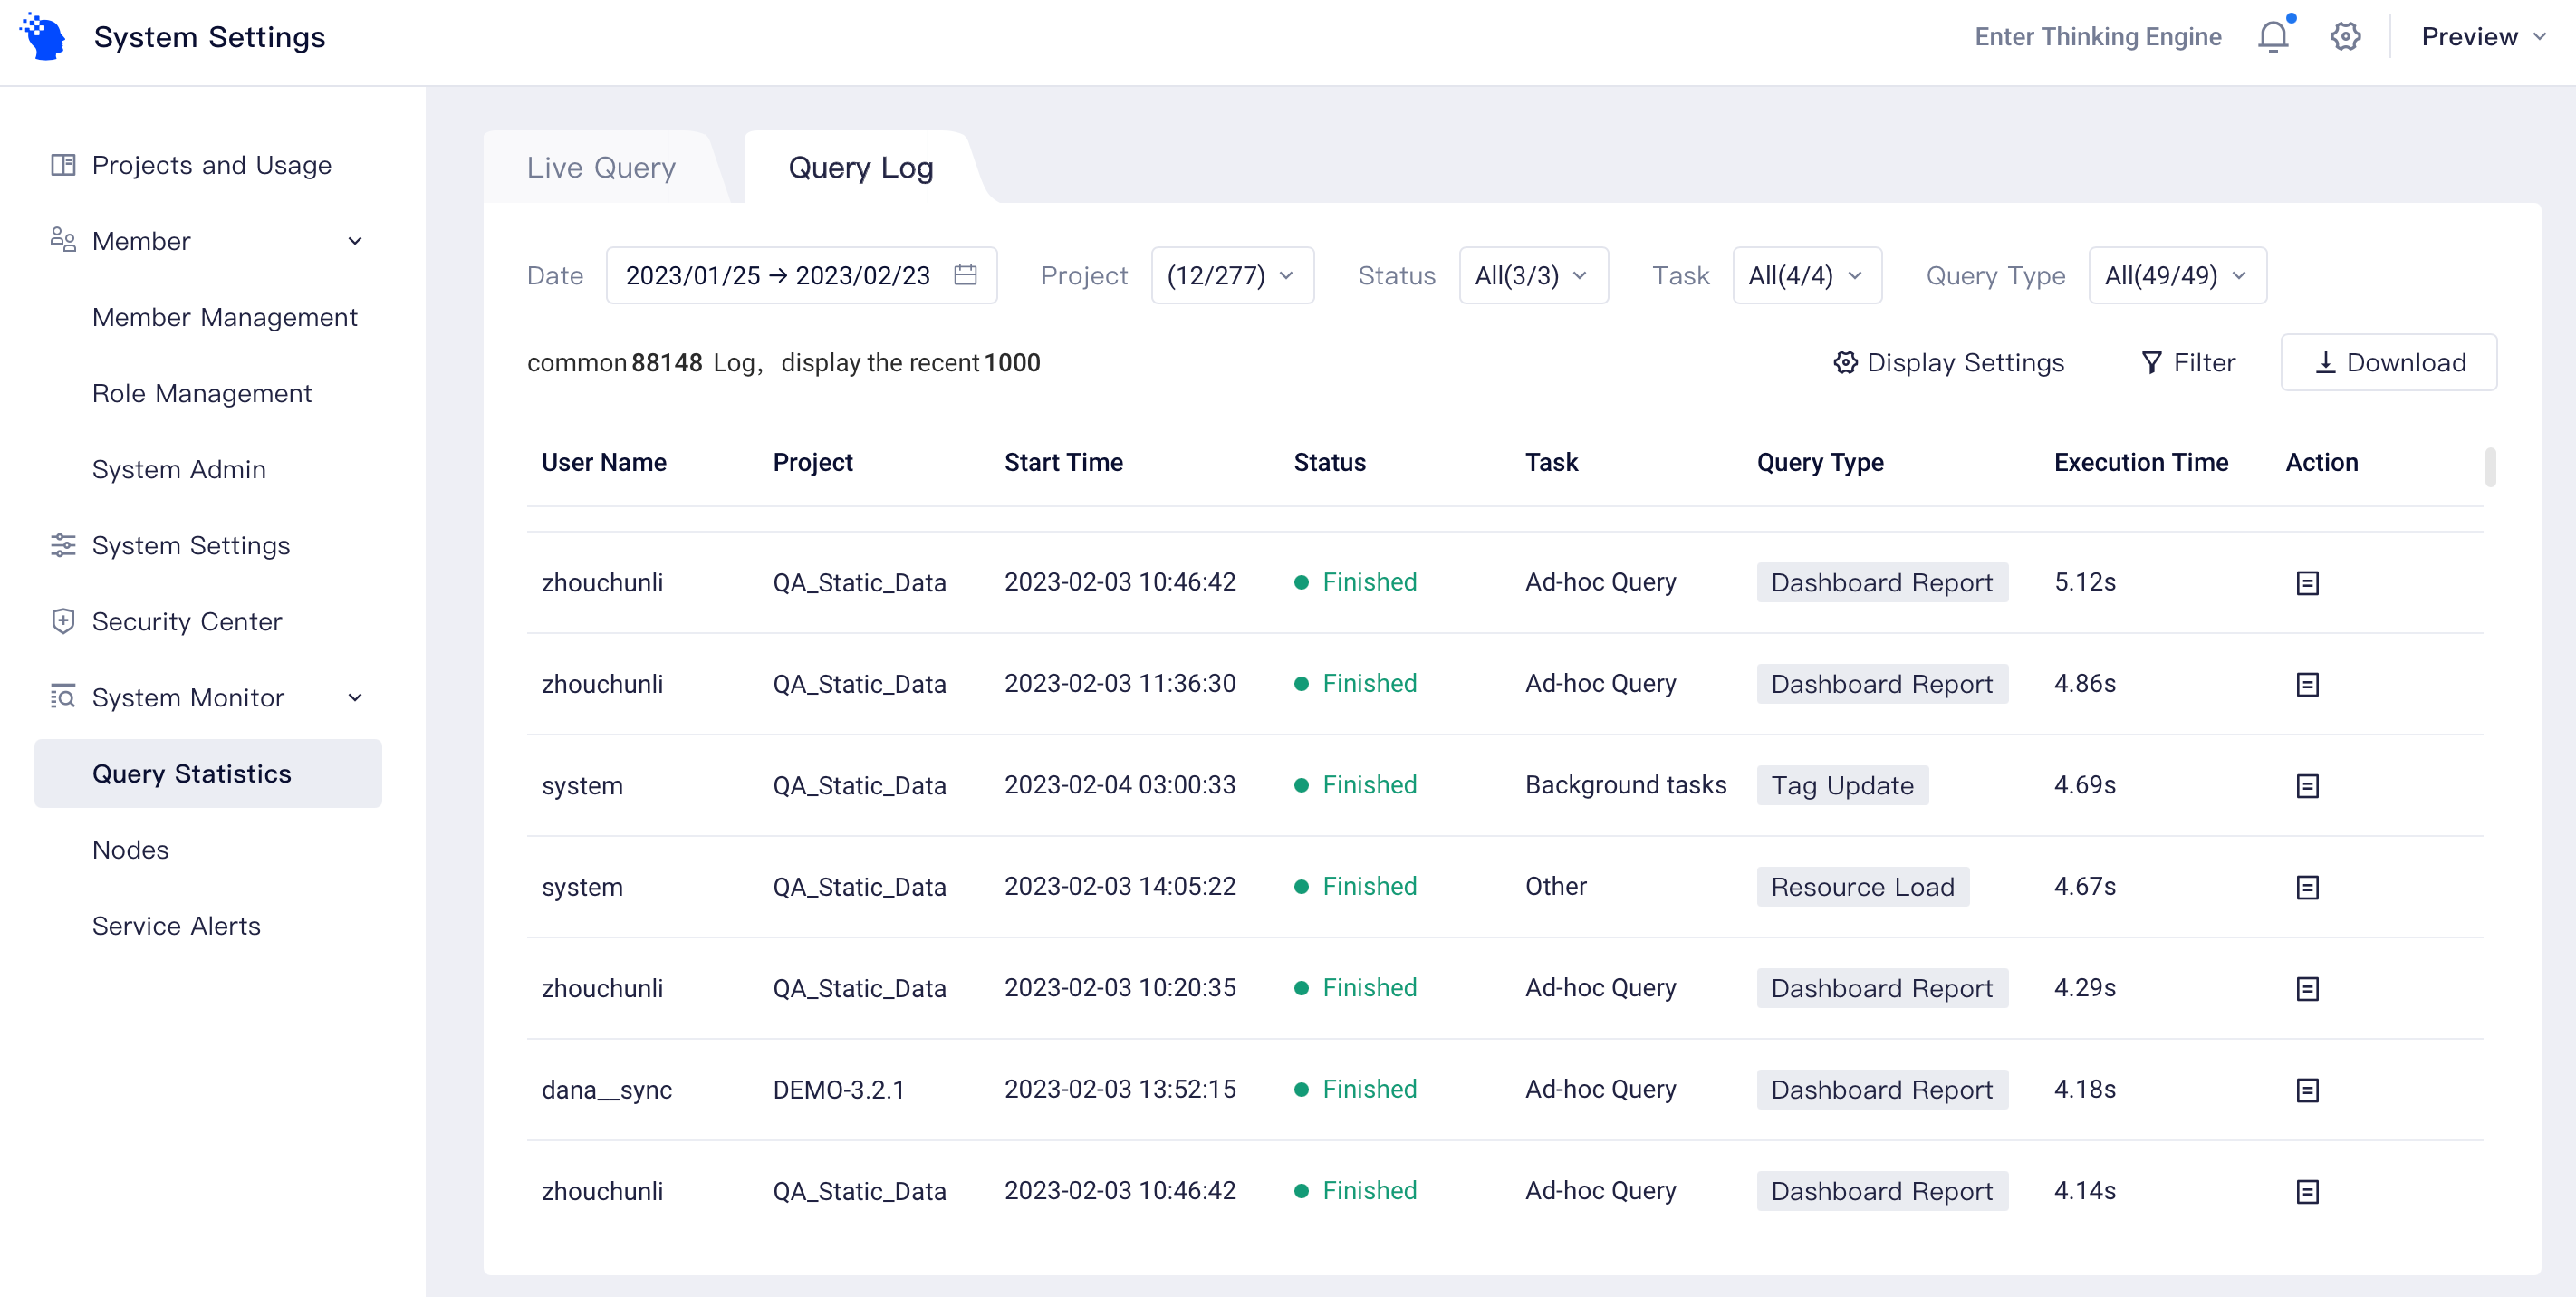This screenshot has width=2576, height=1297.
Task: View details of the Tag Update query
Action: coord(2307,786)
